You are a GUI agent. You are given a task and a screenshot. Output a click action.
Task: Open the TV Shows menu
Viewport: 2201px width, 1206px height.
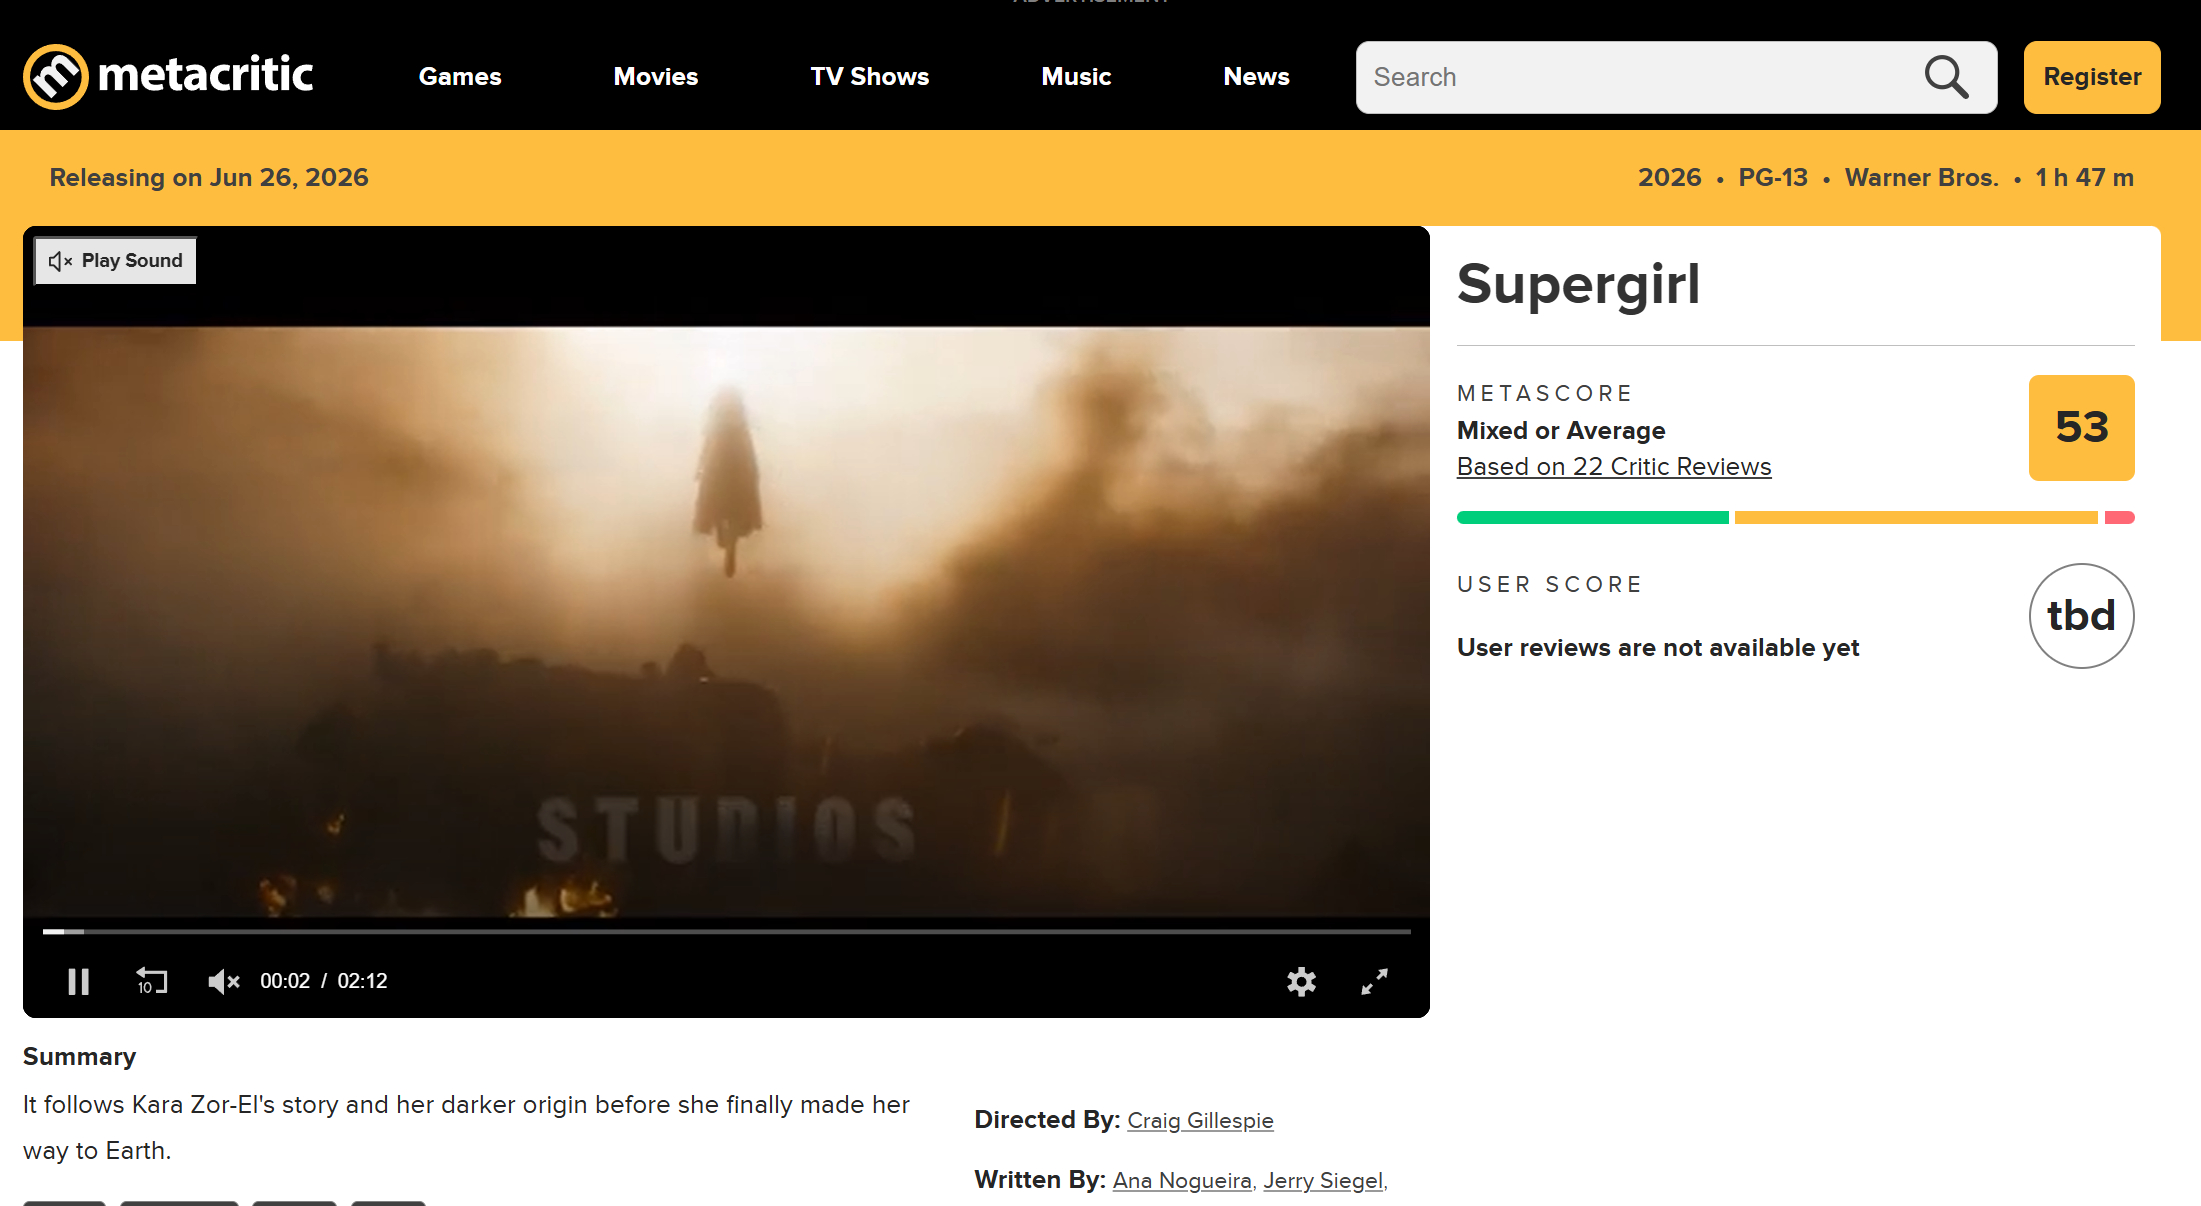click(870, 77)
